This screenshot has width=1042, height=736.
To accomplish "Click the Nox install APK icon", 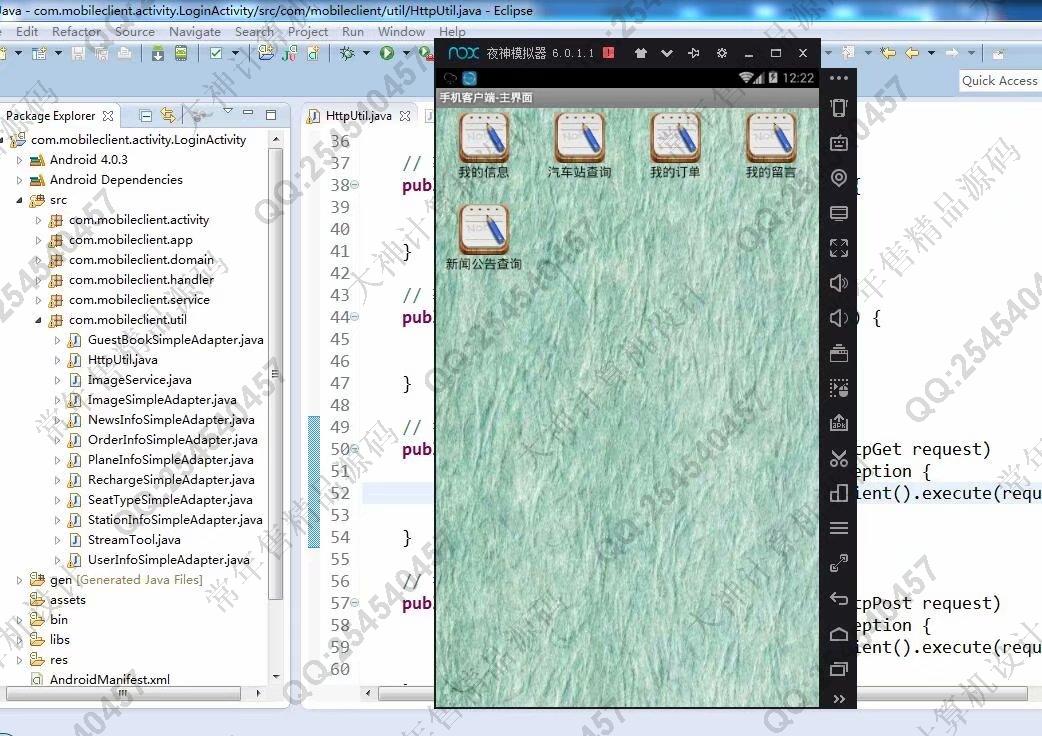I will 839,422.
